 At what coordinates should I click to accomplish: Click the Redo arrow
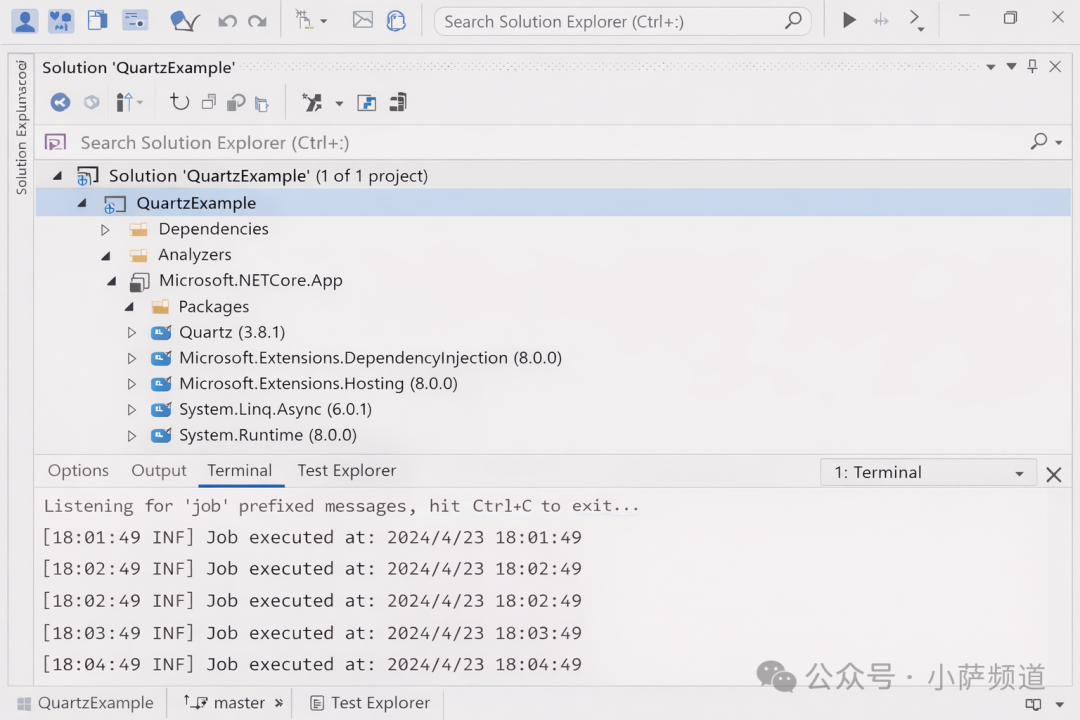(x=257, y=21)
